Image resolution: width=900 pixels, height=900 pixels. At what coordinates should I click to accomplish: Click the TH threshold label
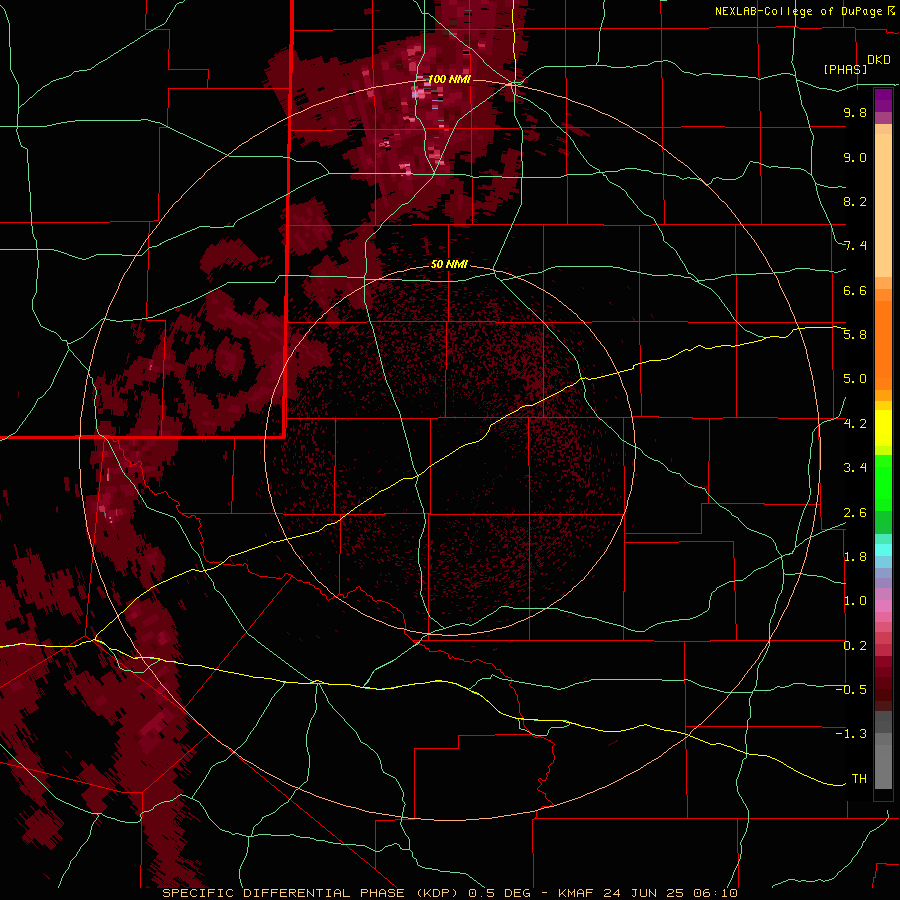pos(859,779)
